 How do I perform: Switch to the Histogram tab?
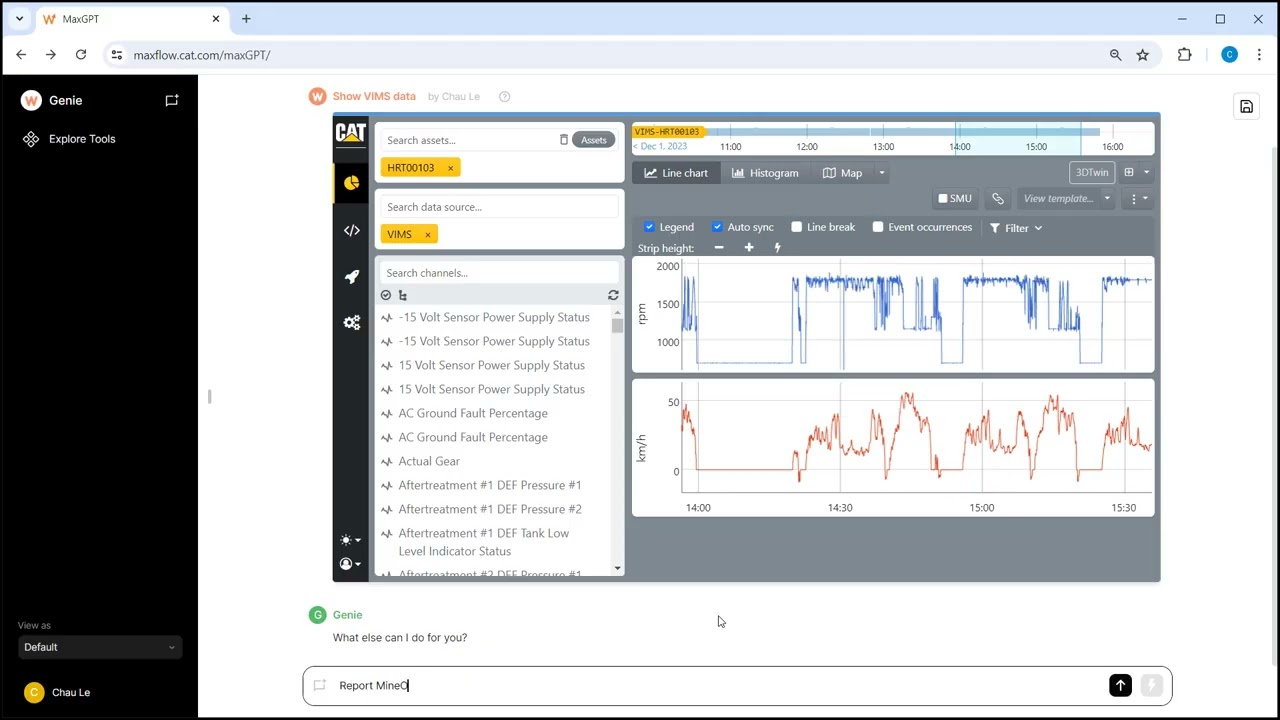[x=765, y=173]
